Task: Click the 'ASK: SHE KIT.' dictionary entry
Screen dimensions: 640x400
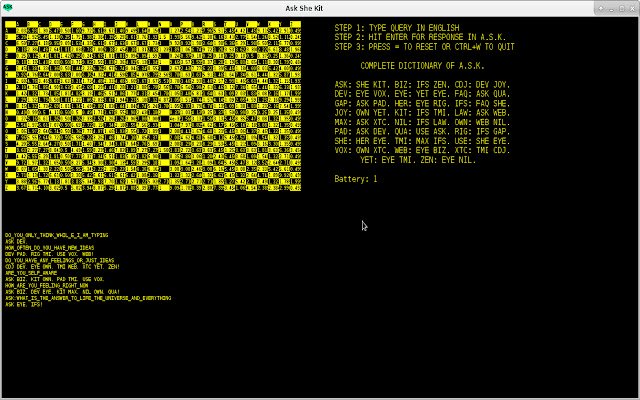Action: pyautogui.click(x=357, y=84)
